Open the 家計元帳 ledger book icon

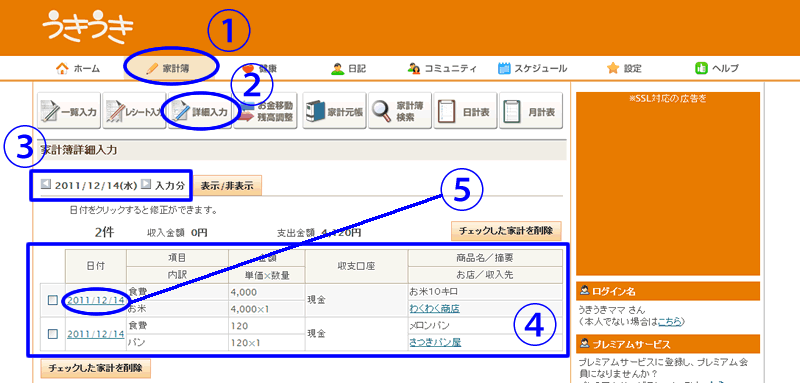point(334,111)
